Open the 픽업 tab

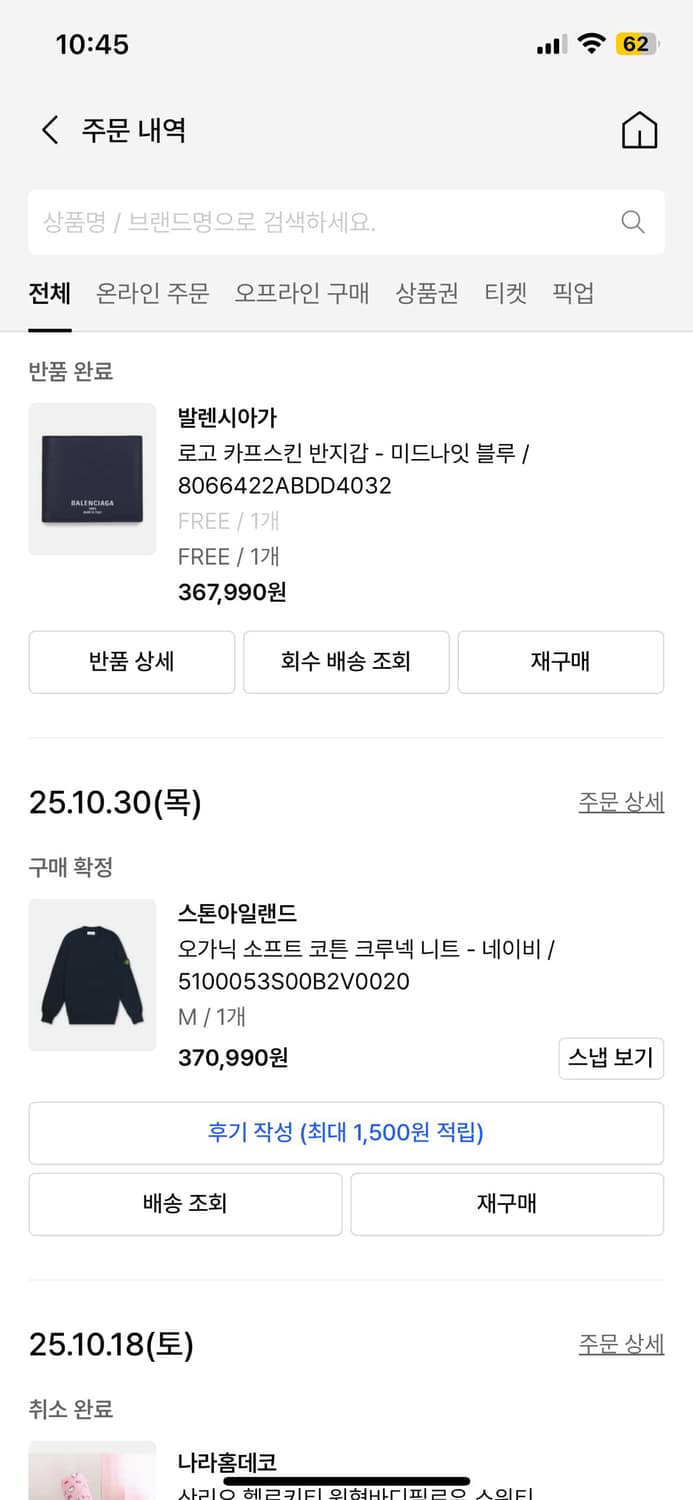572,294
